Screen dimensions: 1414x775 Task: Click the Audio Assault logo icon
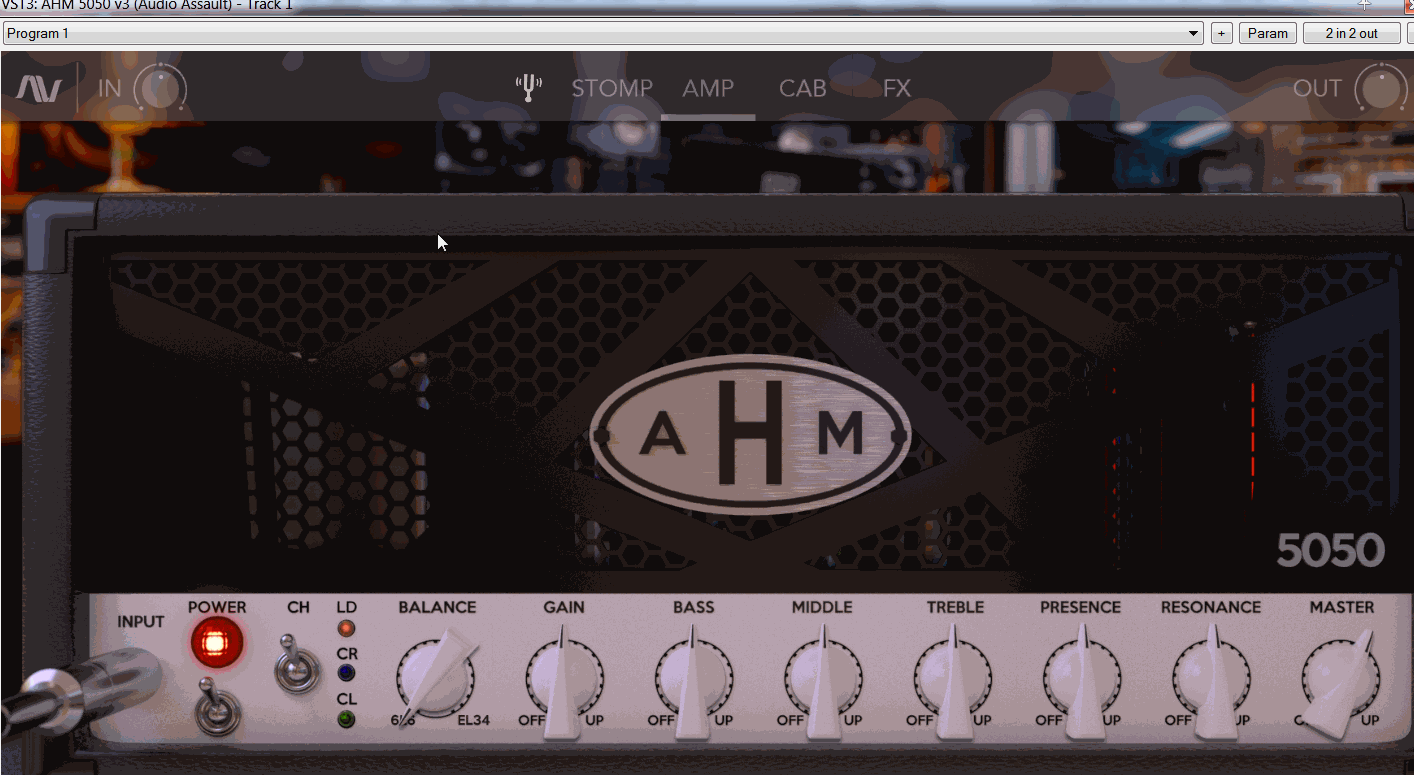[x=39, y=89]
